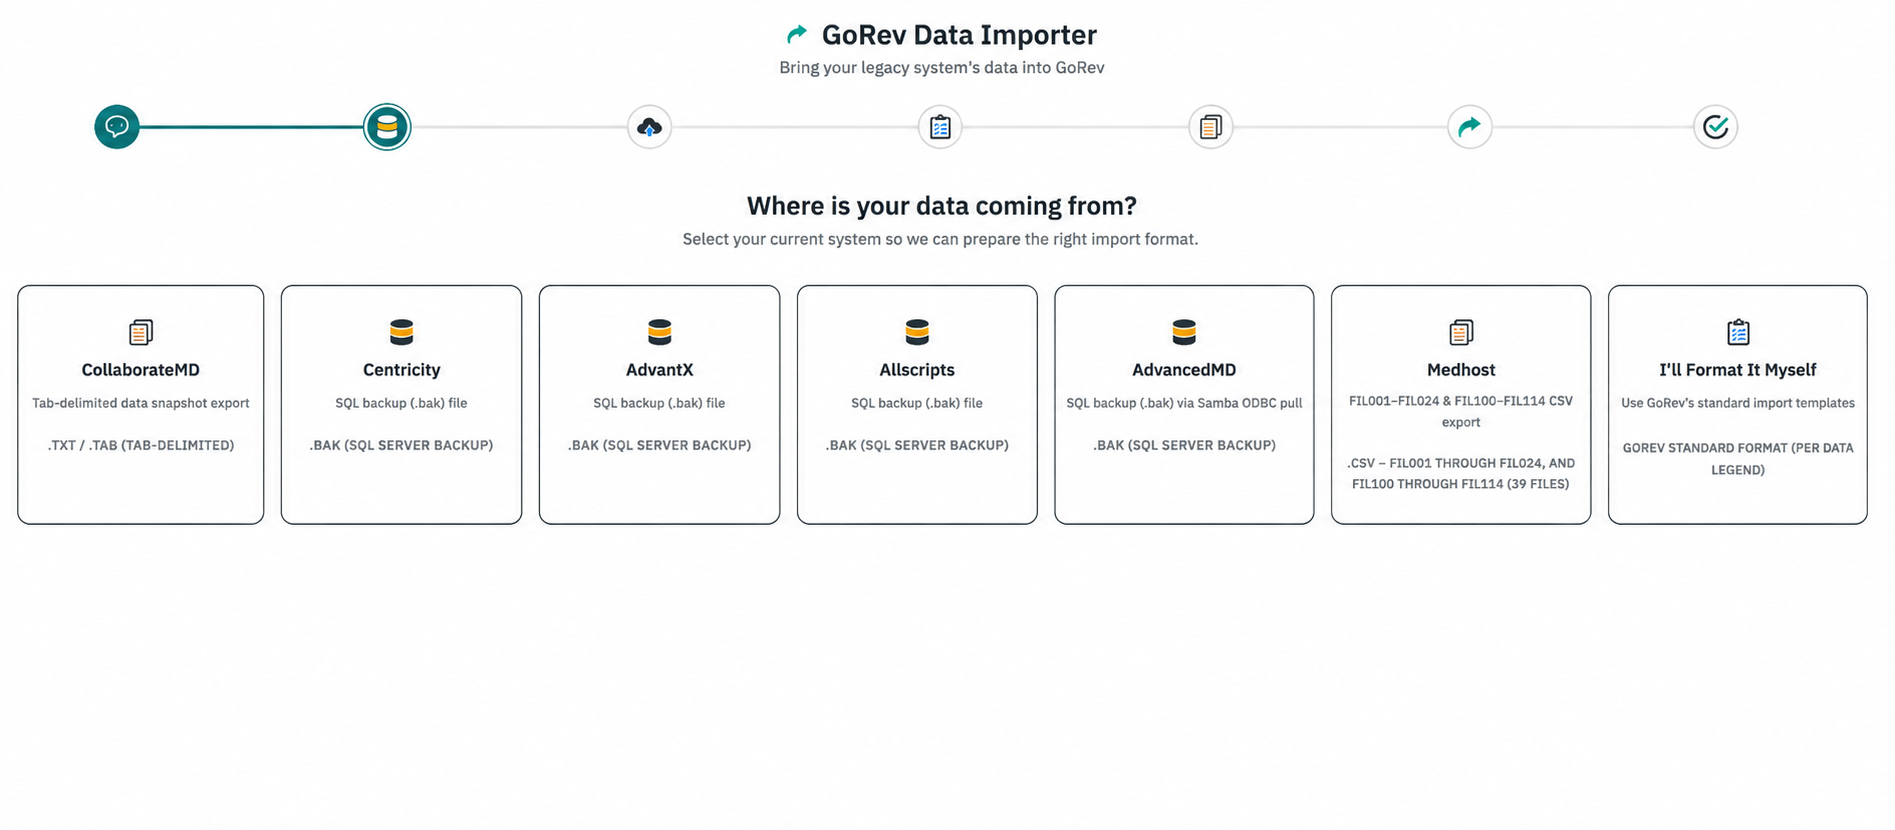Viewport: 1895px width, 830px height.
Task: Choose the CollaborateMD source card
Action: coord(141,404)
